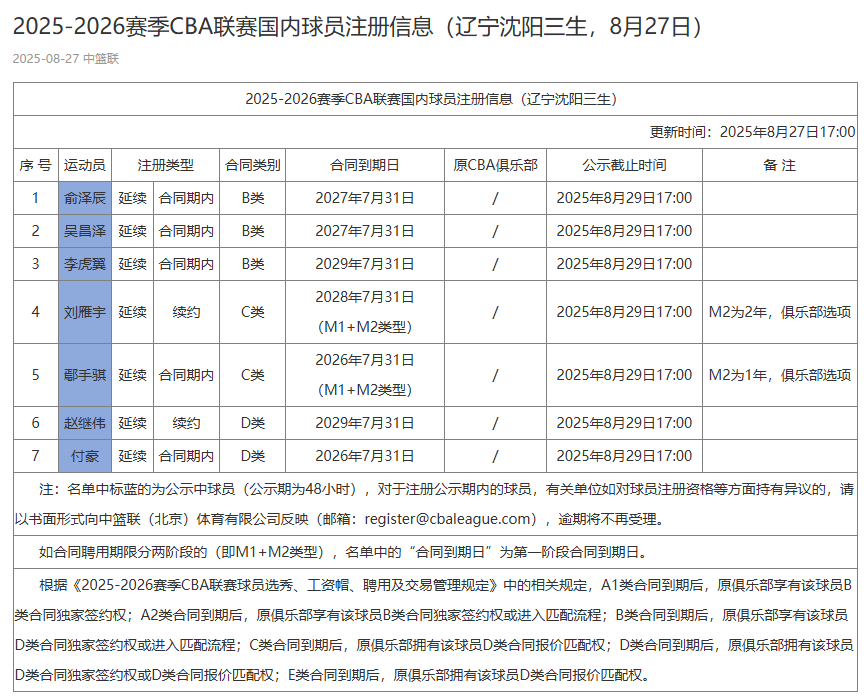Click deadline 2025年8月29日17:00 in 赵继伟's row
This screenshot has width=865, height=699.
tap(624, 423)
